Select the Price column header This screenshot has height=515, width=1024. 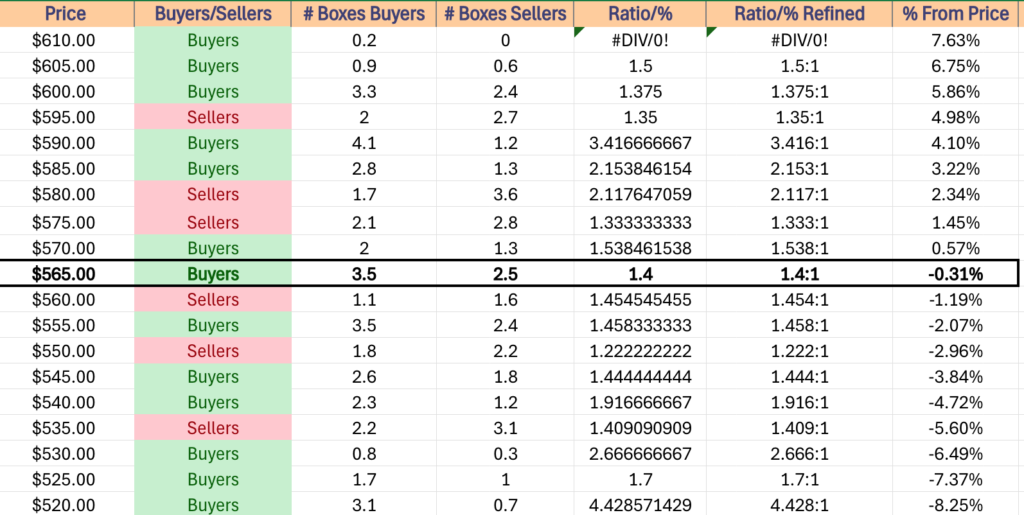pyautogui.click(x=67, y=14)
